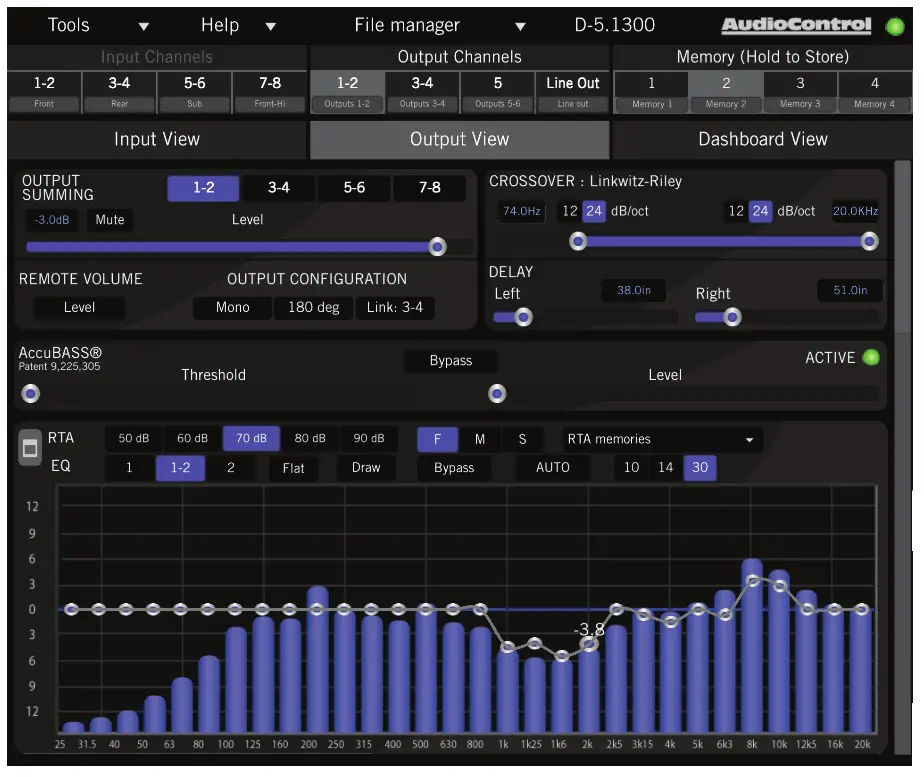Screen dimensions: 924x777
Task: Open the File manager menu
Action: pyautogui.click(x=407, y=25)
